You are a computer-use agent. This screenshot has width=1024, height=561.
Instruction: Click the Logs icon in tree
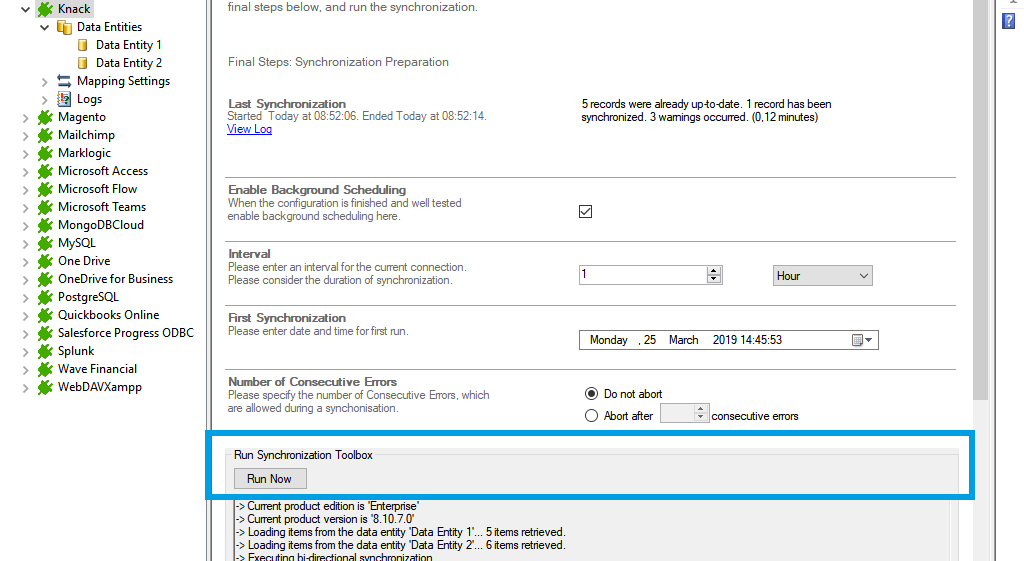click(64, 99)
